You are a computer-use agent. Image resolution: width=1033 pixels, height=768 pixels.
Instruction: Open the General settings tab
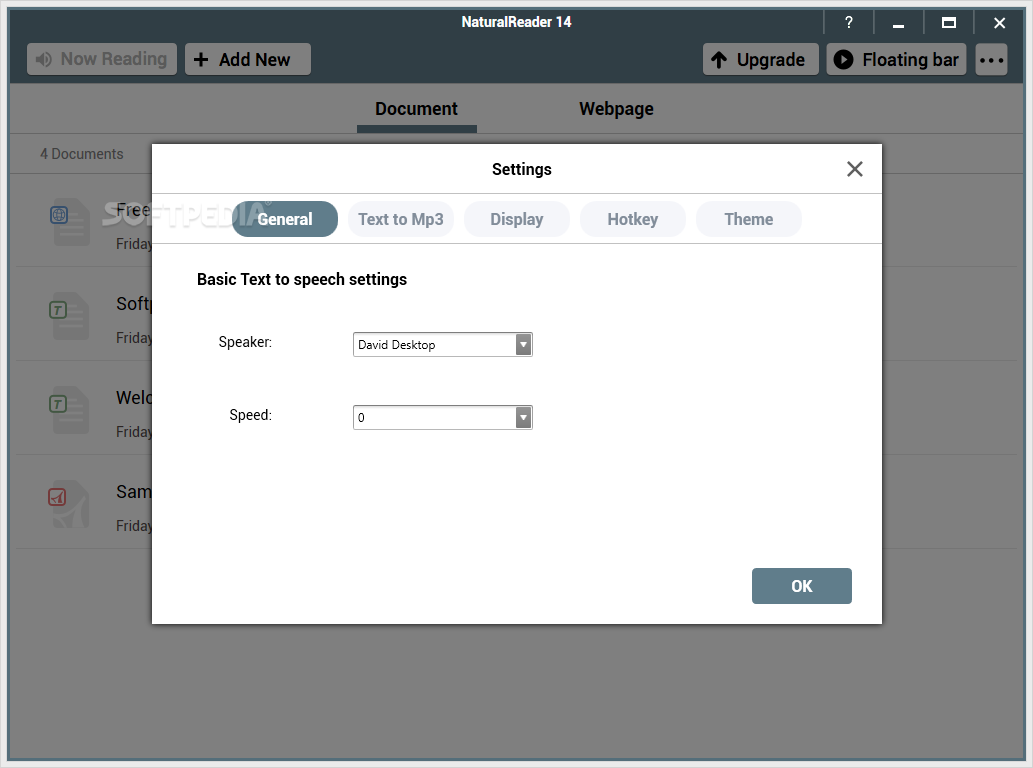point(285,219)
